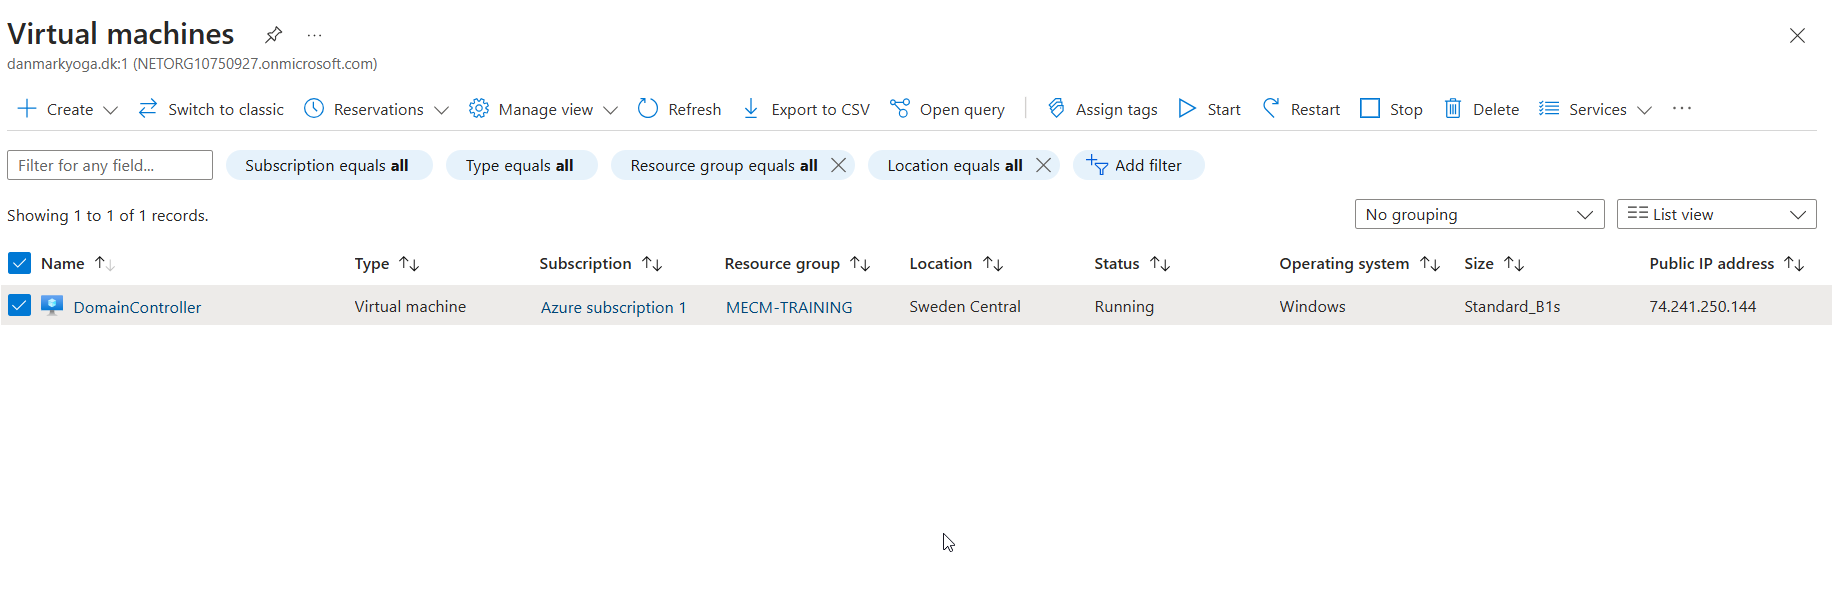Open the Services menu
Screen dimensions: 1832x595
(1595, 108)
